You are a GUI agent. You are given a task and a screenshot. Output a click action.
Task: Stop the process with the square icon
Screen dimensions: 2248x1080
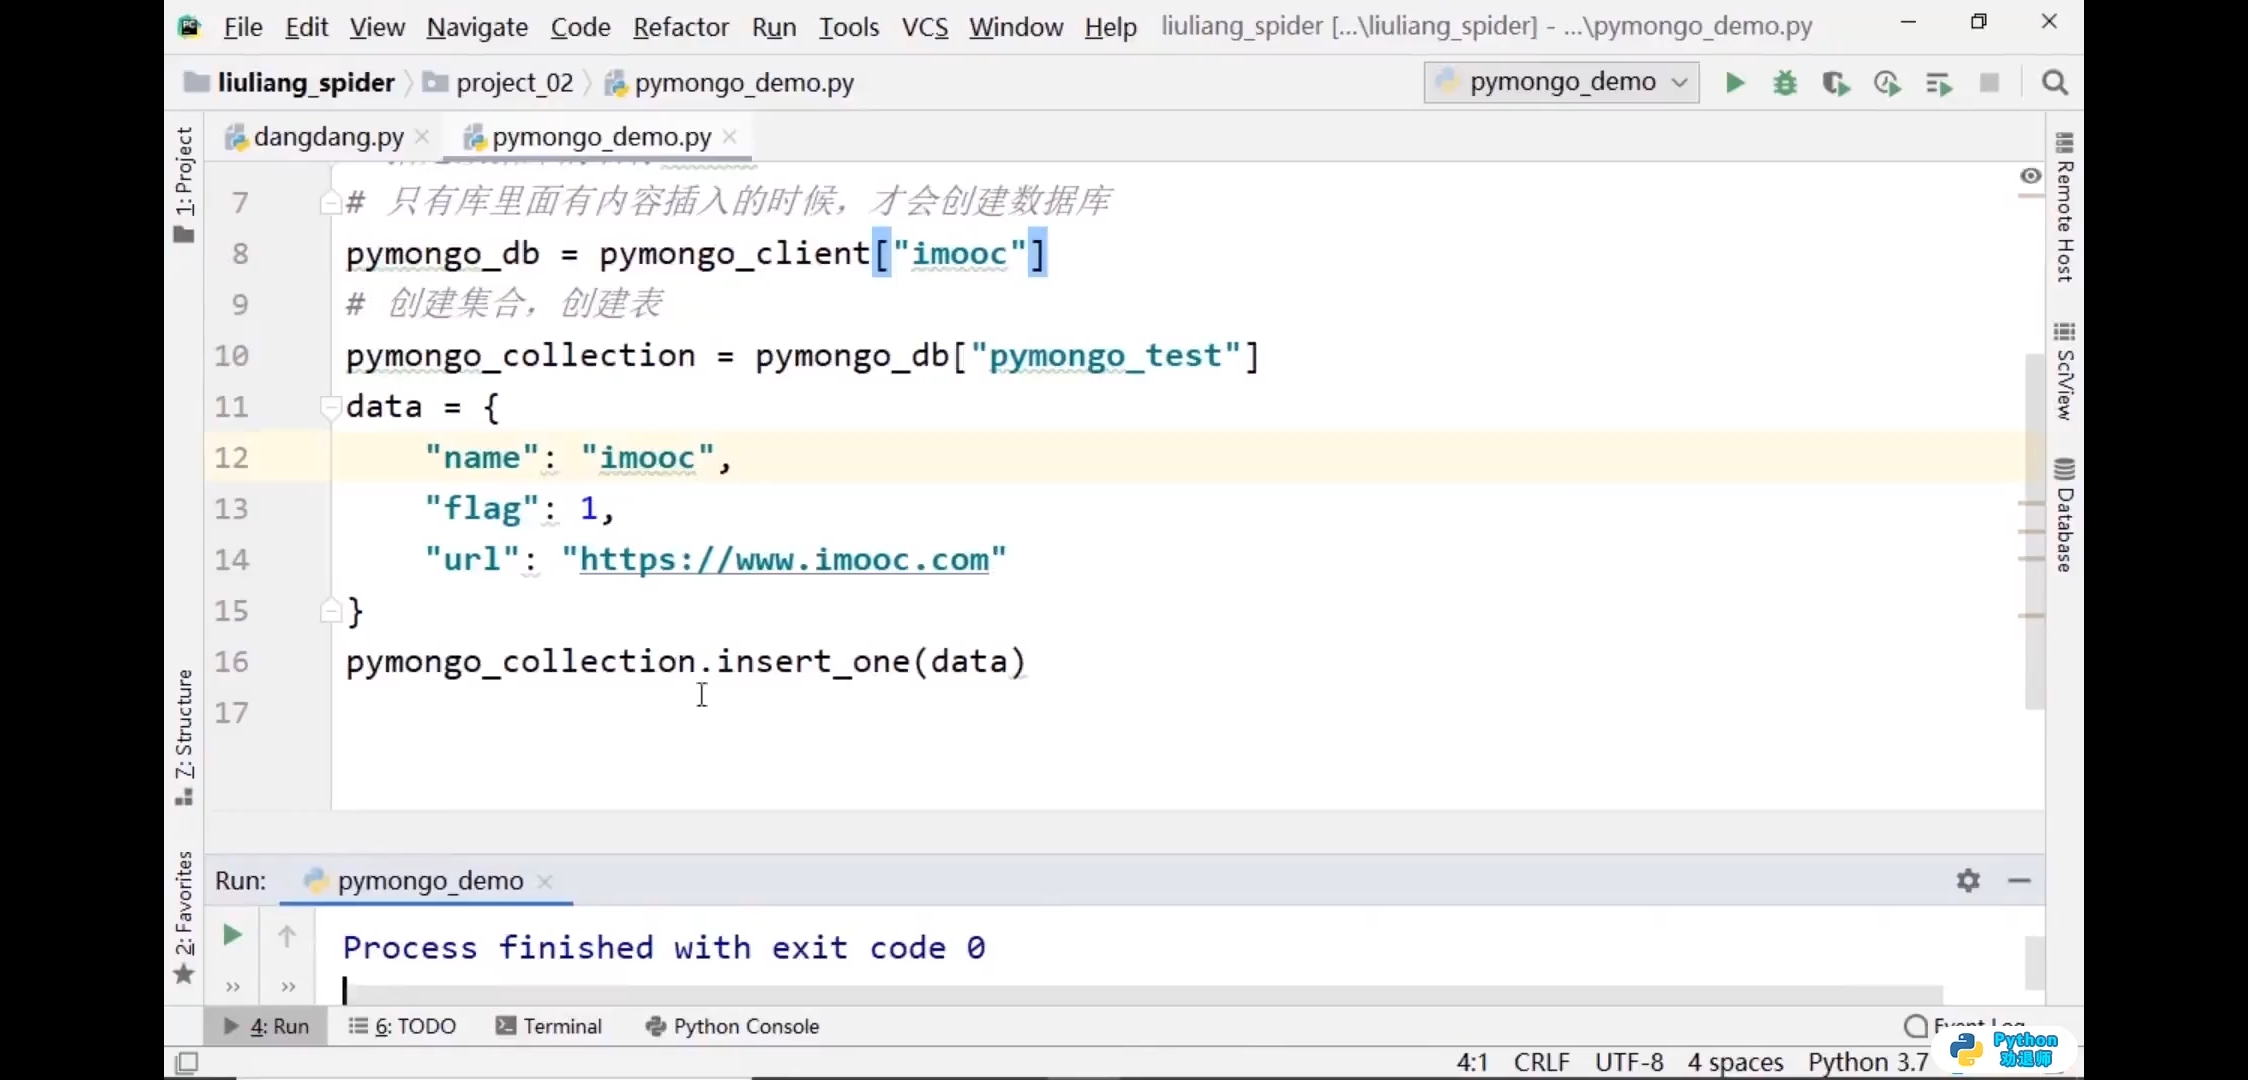coord(1990,83)
